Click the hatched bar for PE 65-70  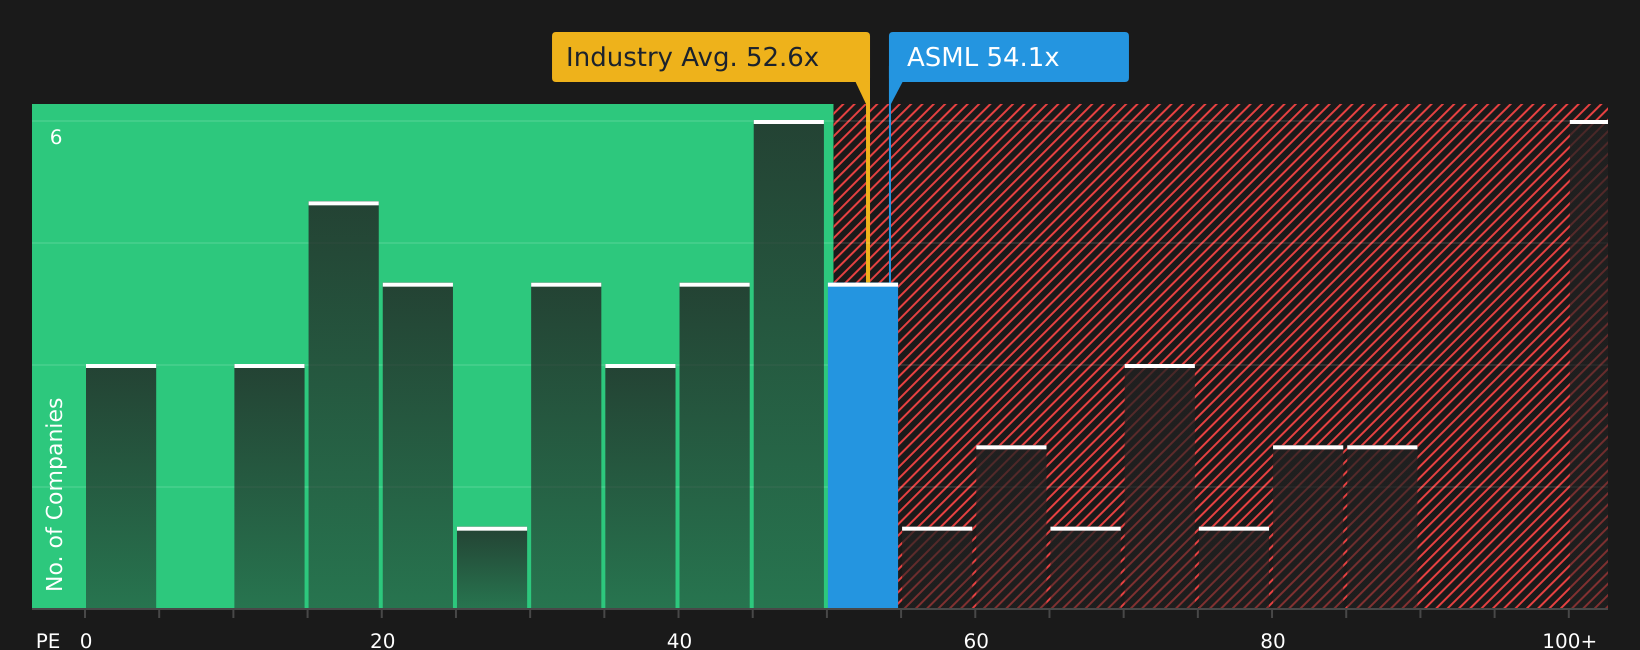point(1086,568)
